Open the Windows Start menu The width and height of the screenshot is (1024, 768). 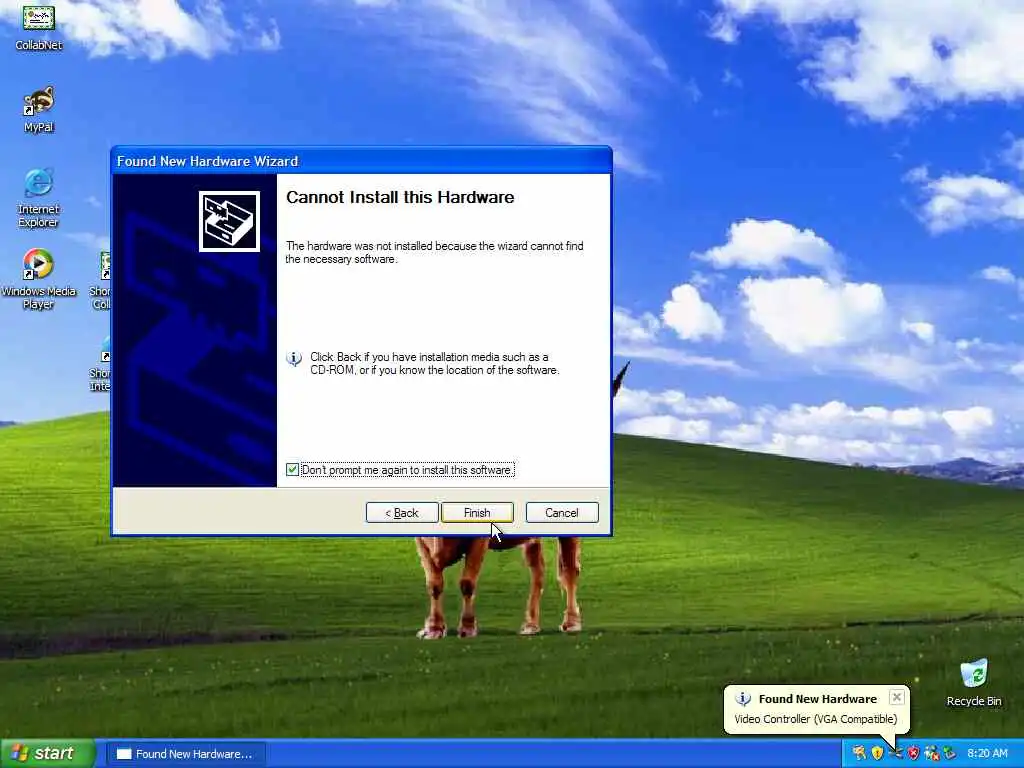47,754
